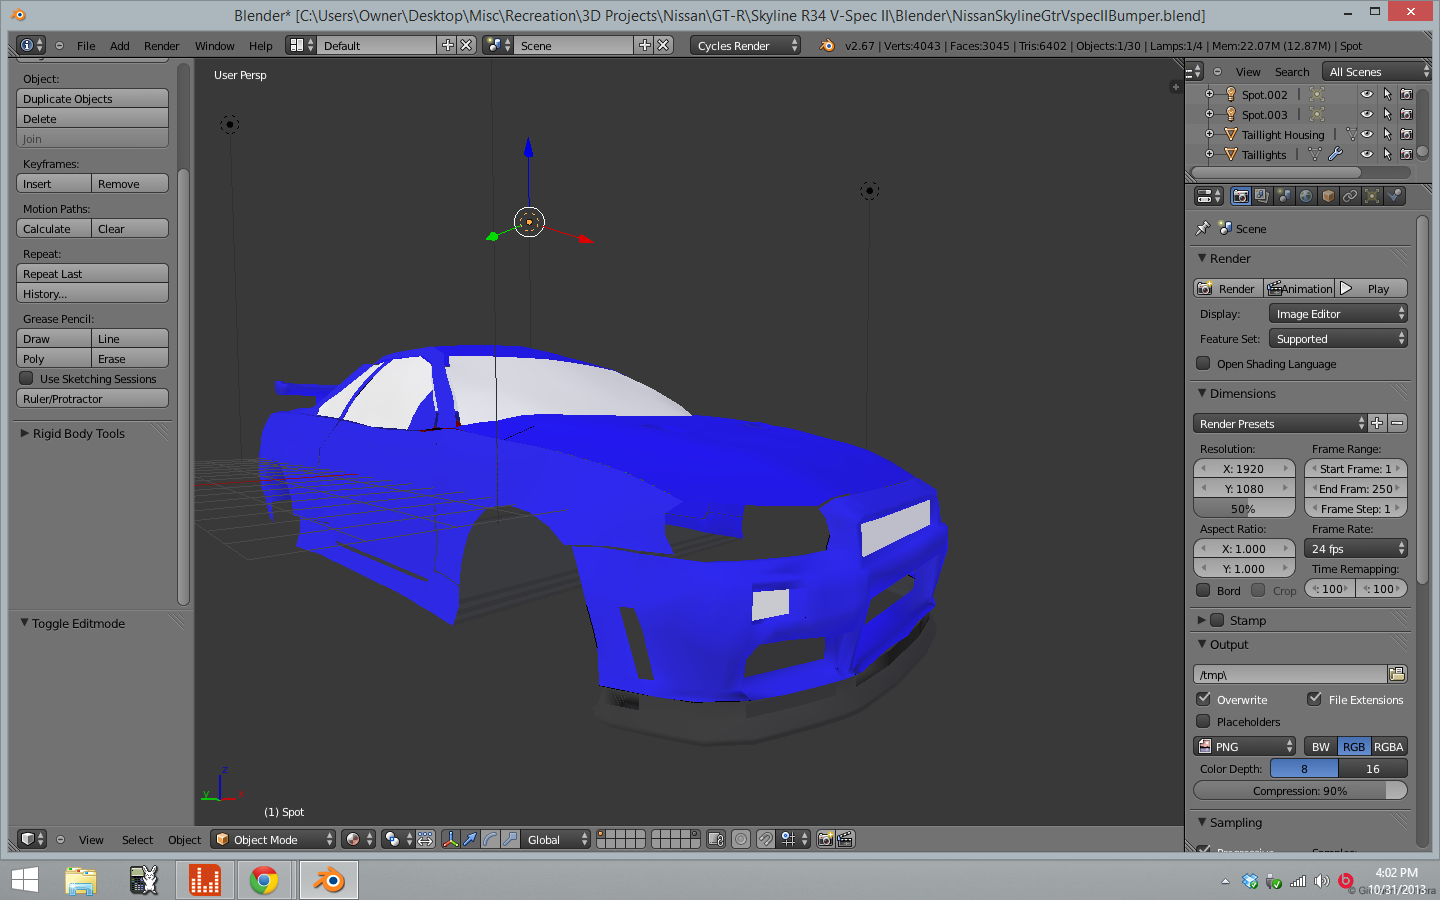Click the wrench modifier icon on Taillights row
The width and height of the screenshot is (1440, 900).
coord(1335,154)
